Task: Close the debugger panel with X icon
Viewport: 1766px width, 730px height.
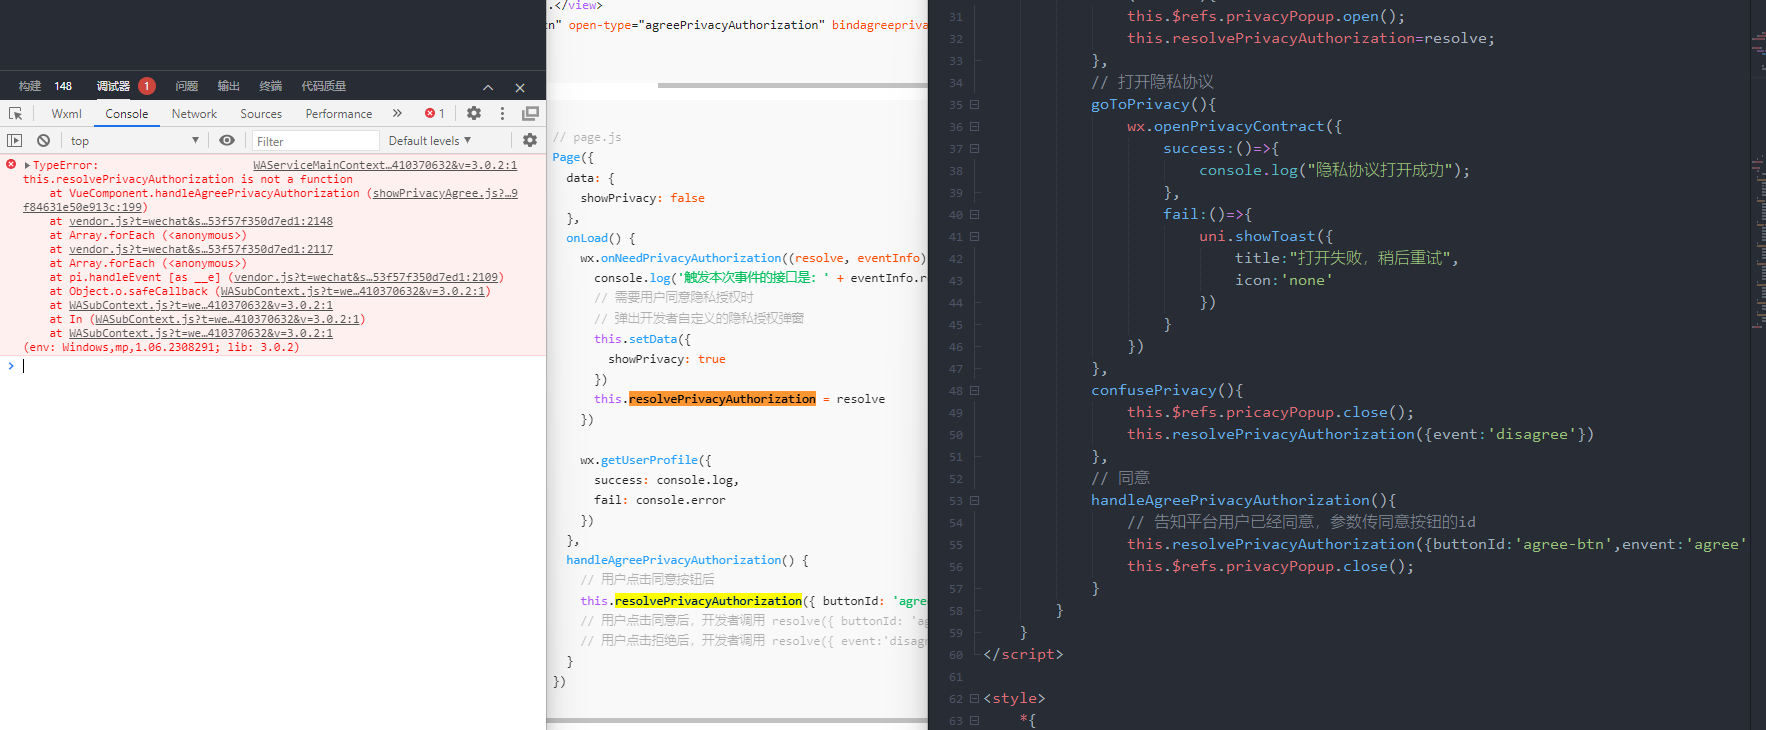Action: point(520,88)
